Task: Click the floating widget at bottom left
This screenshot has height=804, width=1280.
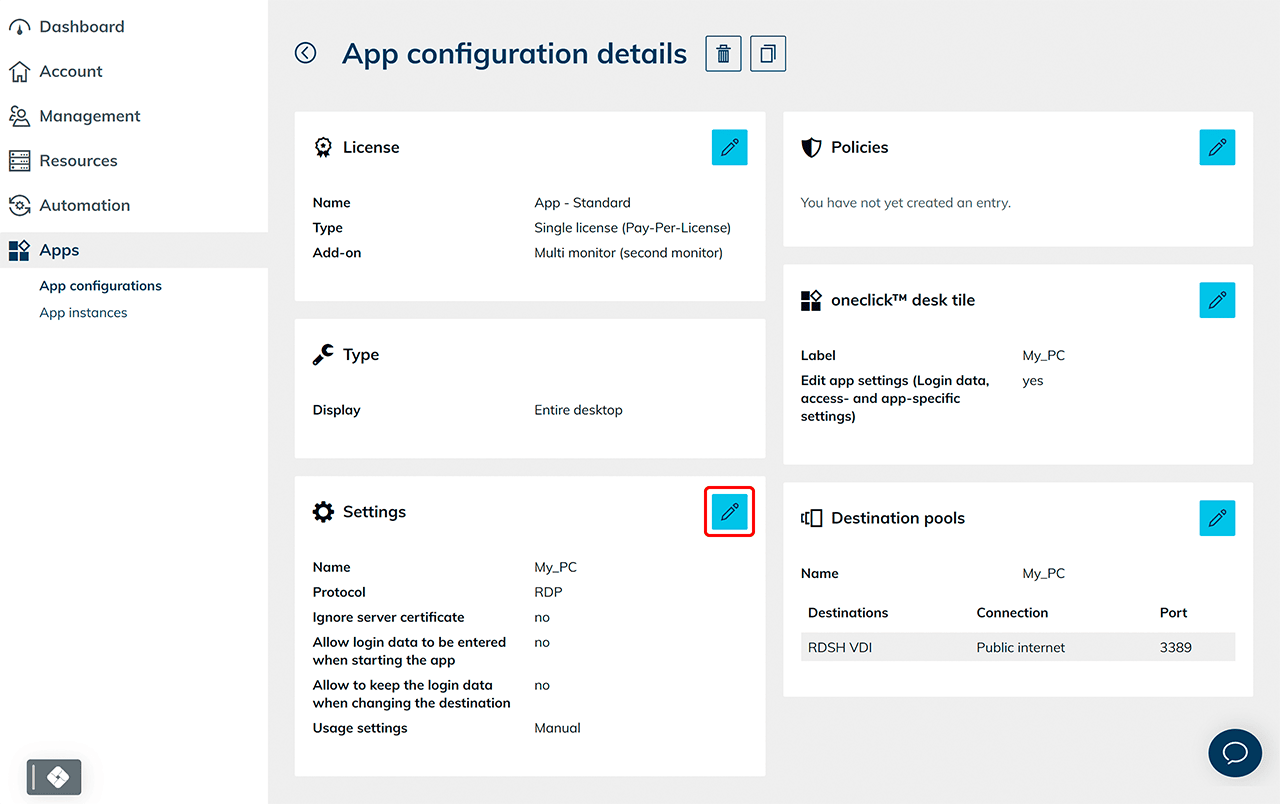Action: coord(54,777)
